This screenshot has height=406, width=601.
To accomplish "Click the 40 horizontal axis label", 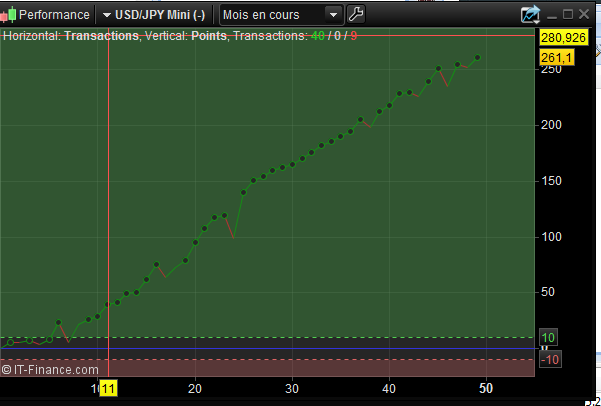I will (x=389, y=389).
